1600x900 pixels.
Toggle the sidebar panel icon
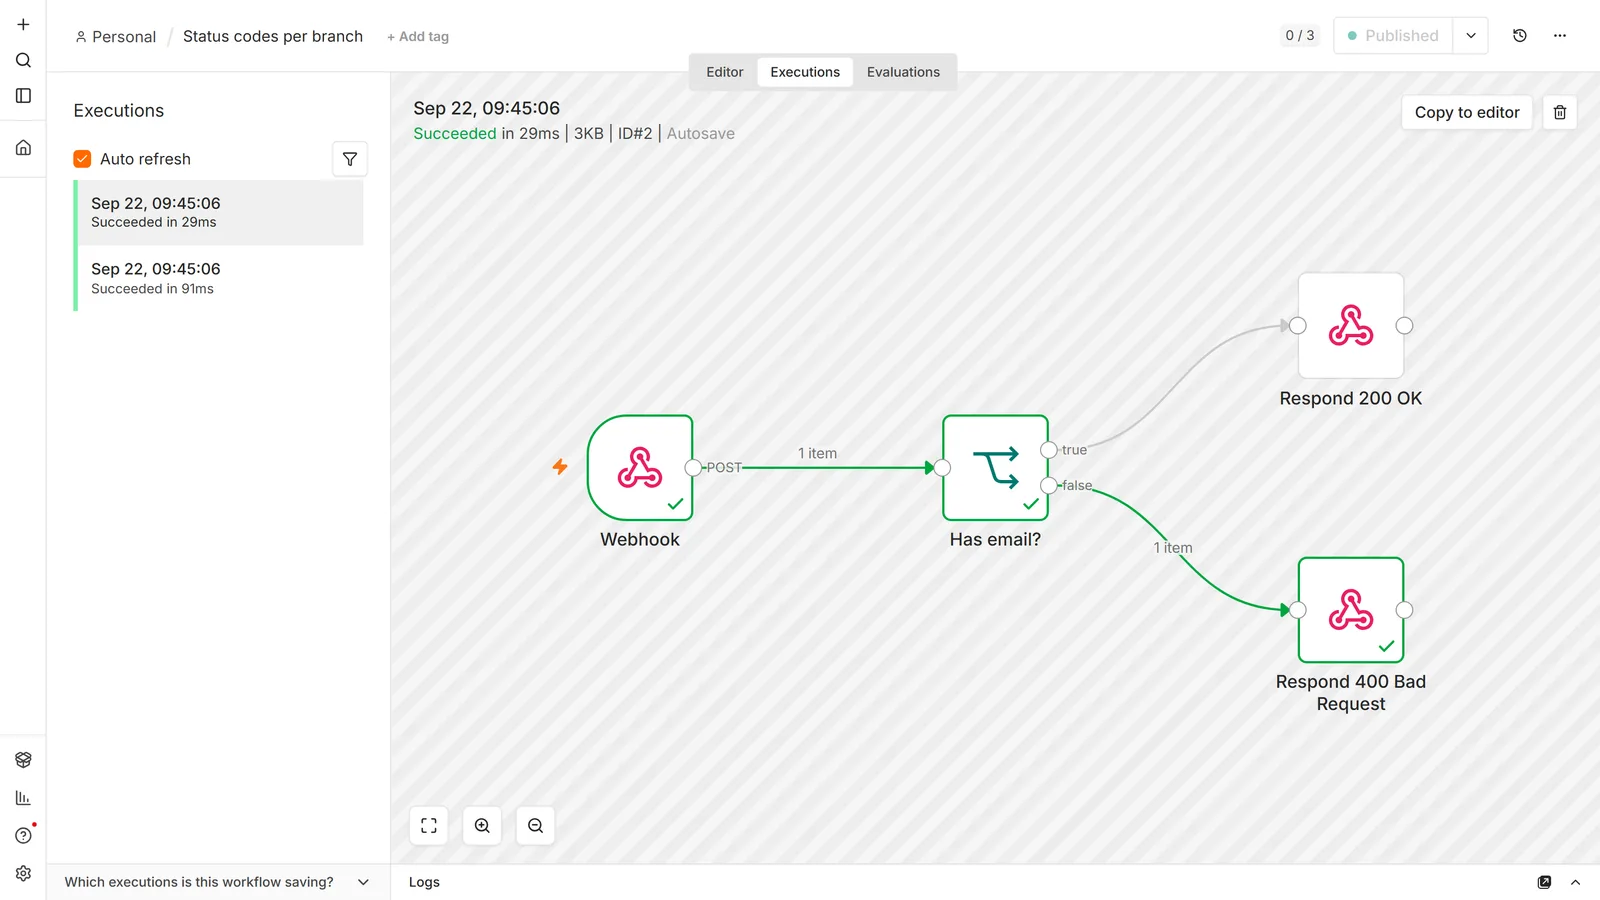point(23,96)
